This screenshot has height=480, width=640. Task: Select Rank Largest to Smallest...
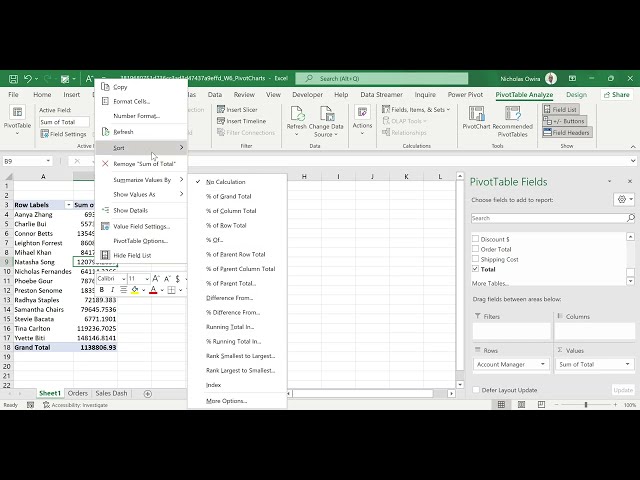[x=240, y=371]
